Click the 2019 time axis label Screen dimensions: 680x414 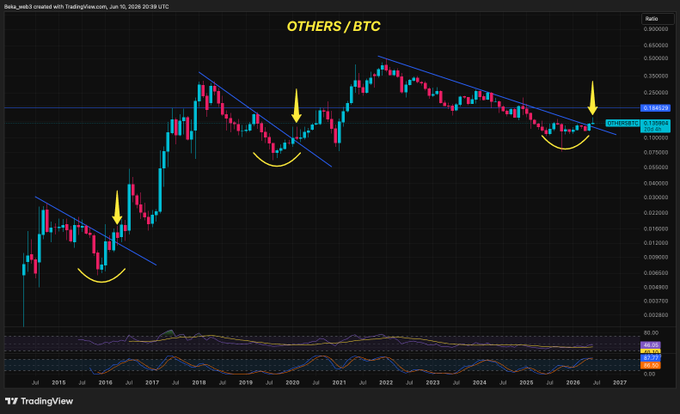246,382
